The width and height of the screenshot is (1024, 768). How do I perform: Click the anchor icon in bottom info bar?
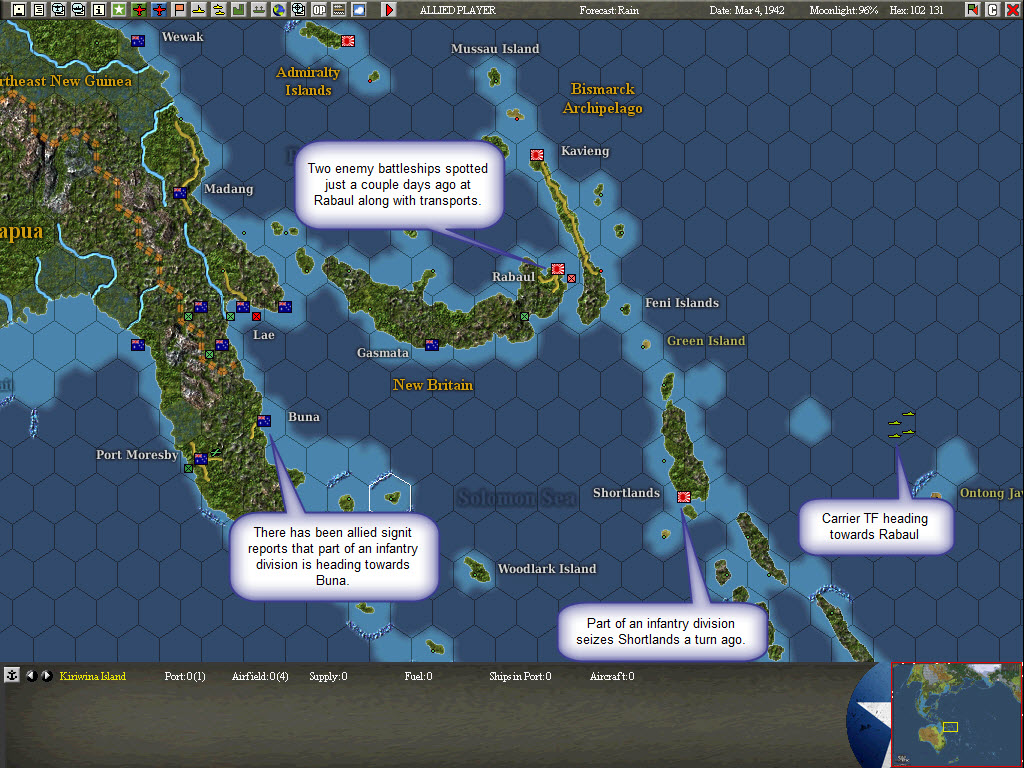click(x=11, y=675)
